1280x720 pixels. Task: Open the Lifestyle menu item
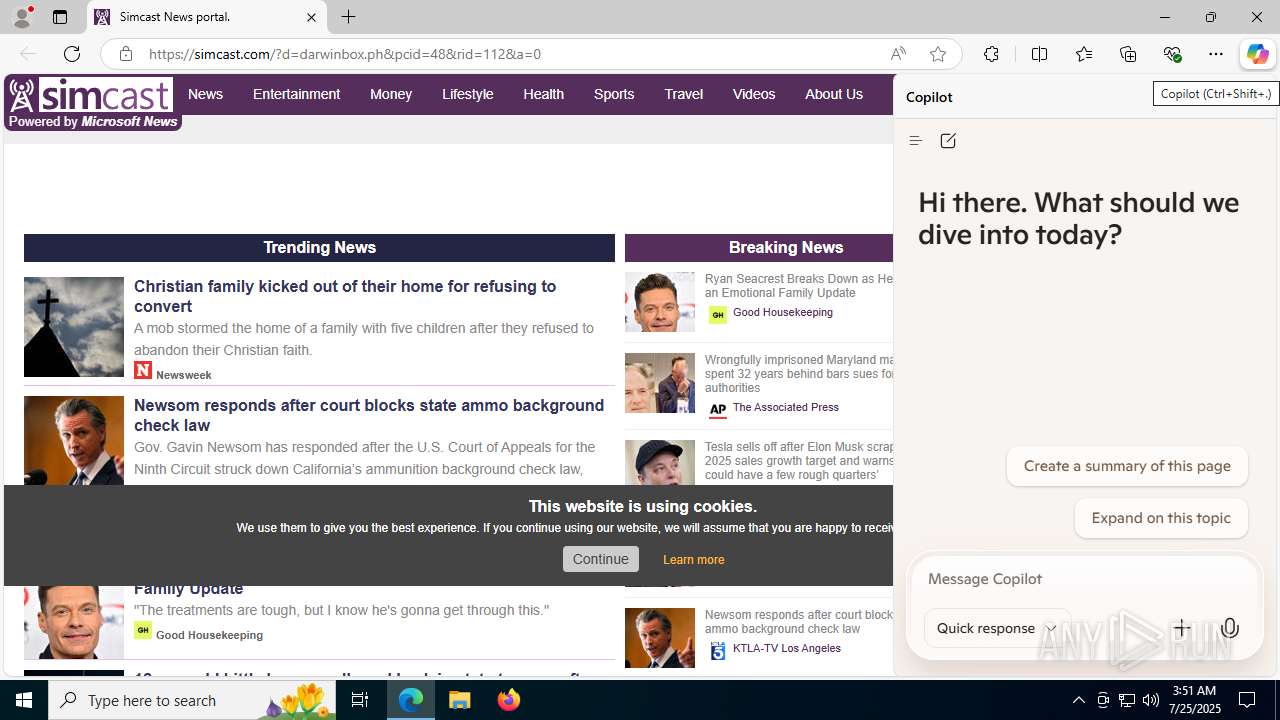tap(468, 94)
